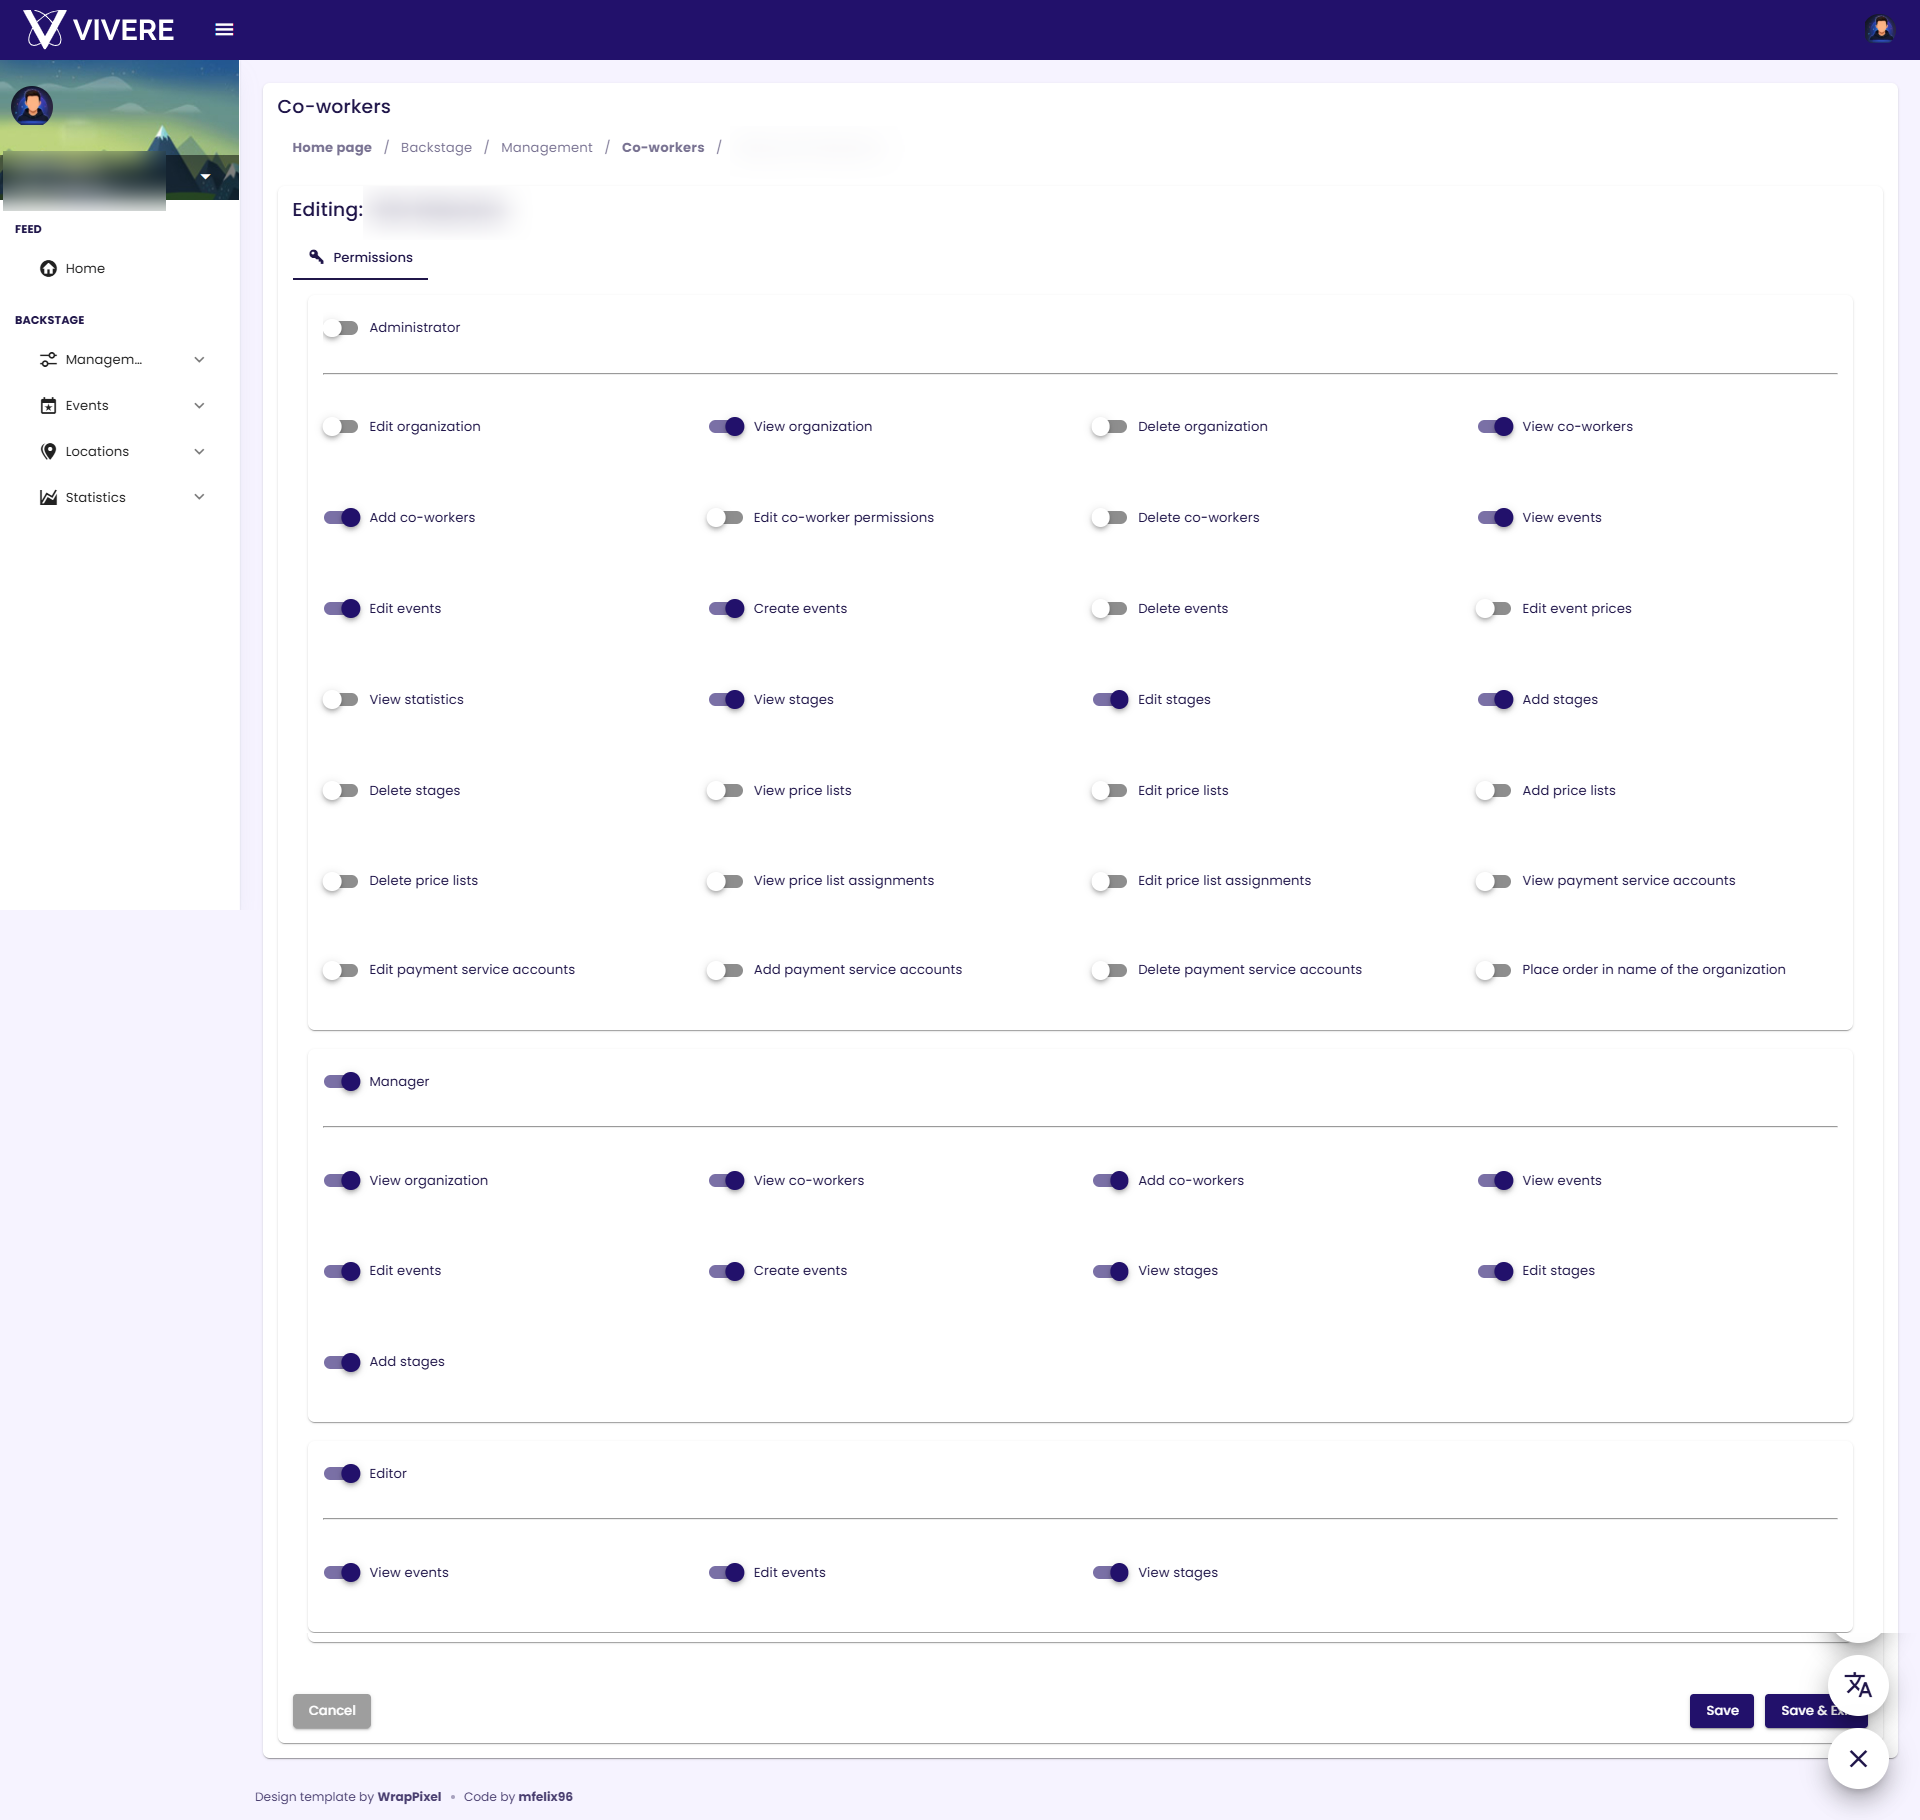Open the translate language floating button
This screenshot has width=1920, height=1820.
(x=1858, y=1685)
